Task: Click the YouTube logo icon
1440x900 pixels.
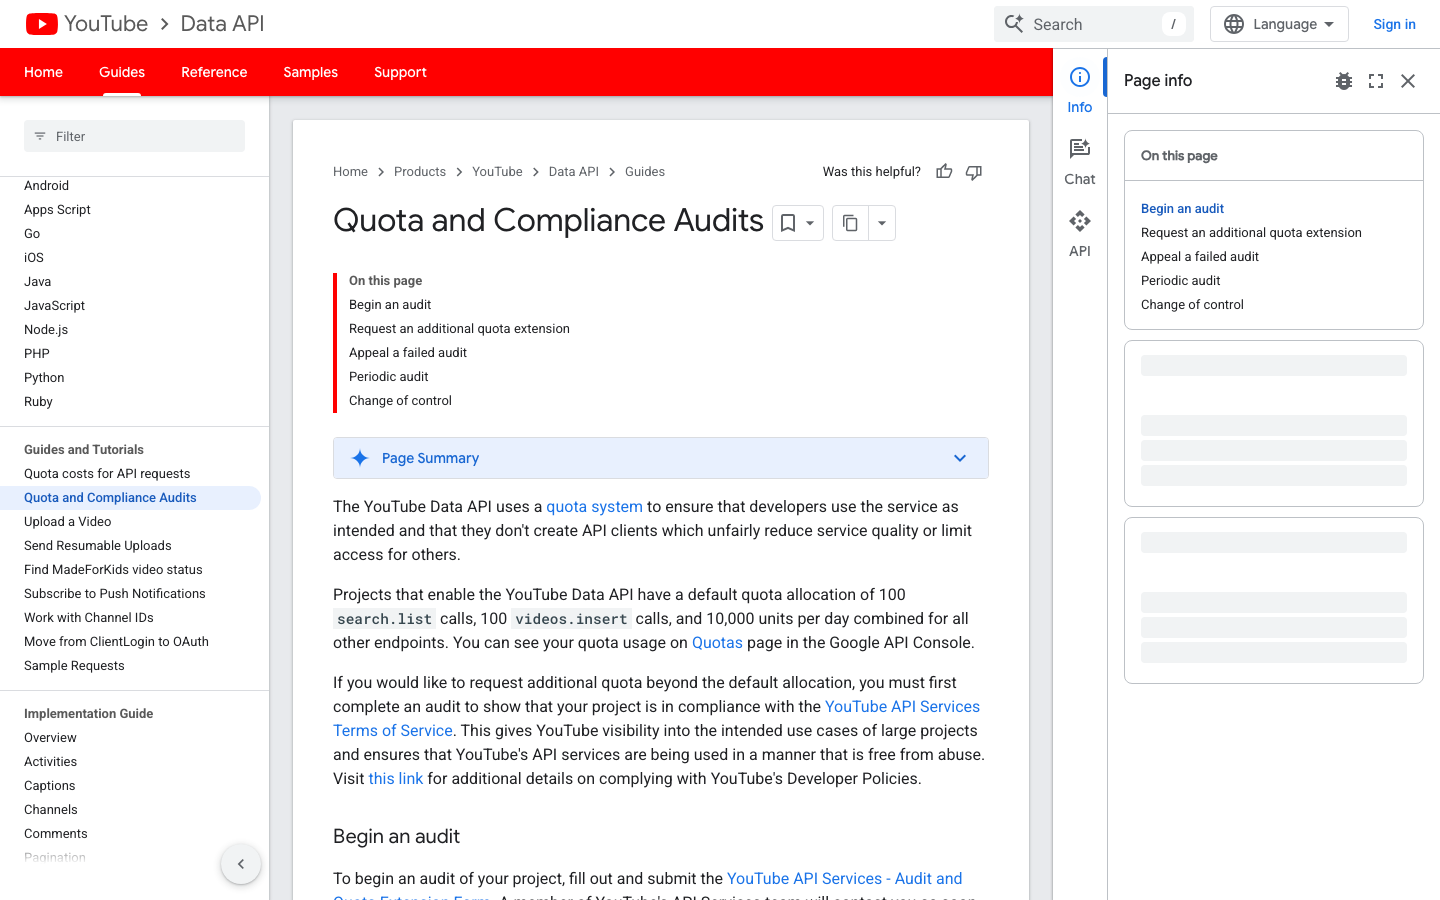Action: tap(41, 24)
